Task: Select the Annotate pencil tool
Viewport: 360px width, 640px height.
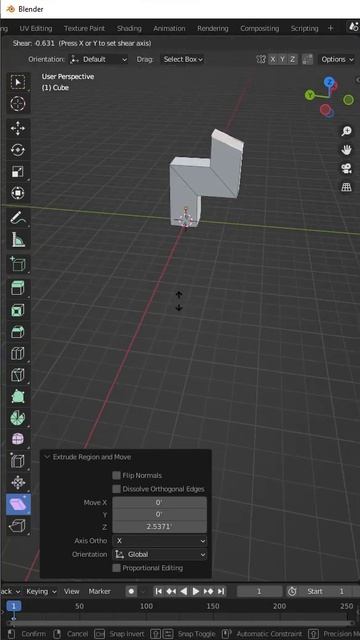Action: coord(18,218)
